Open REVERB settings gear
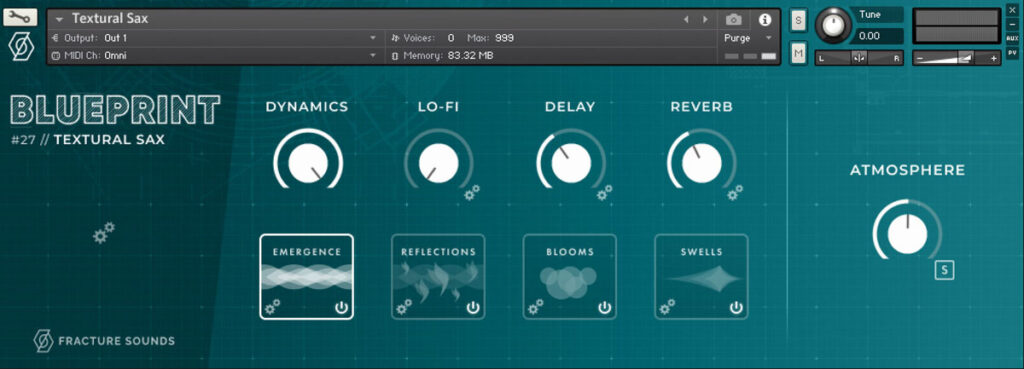1024x369 pixels. point(735,192)
